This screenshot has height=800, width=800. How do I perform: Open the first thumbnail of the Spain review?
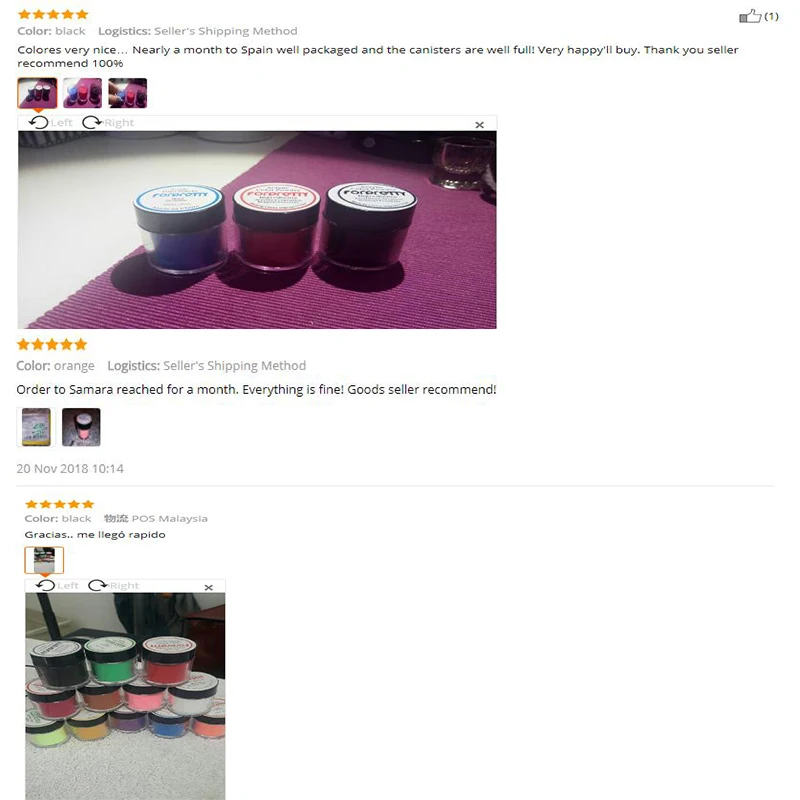pyautogui.click(x=37, y=93)
